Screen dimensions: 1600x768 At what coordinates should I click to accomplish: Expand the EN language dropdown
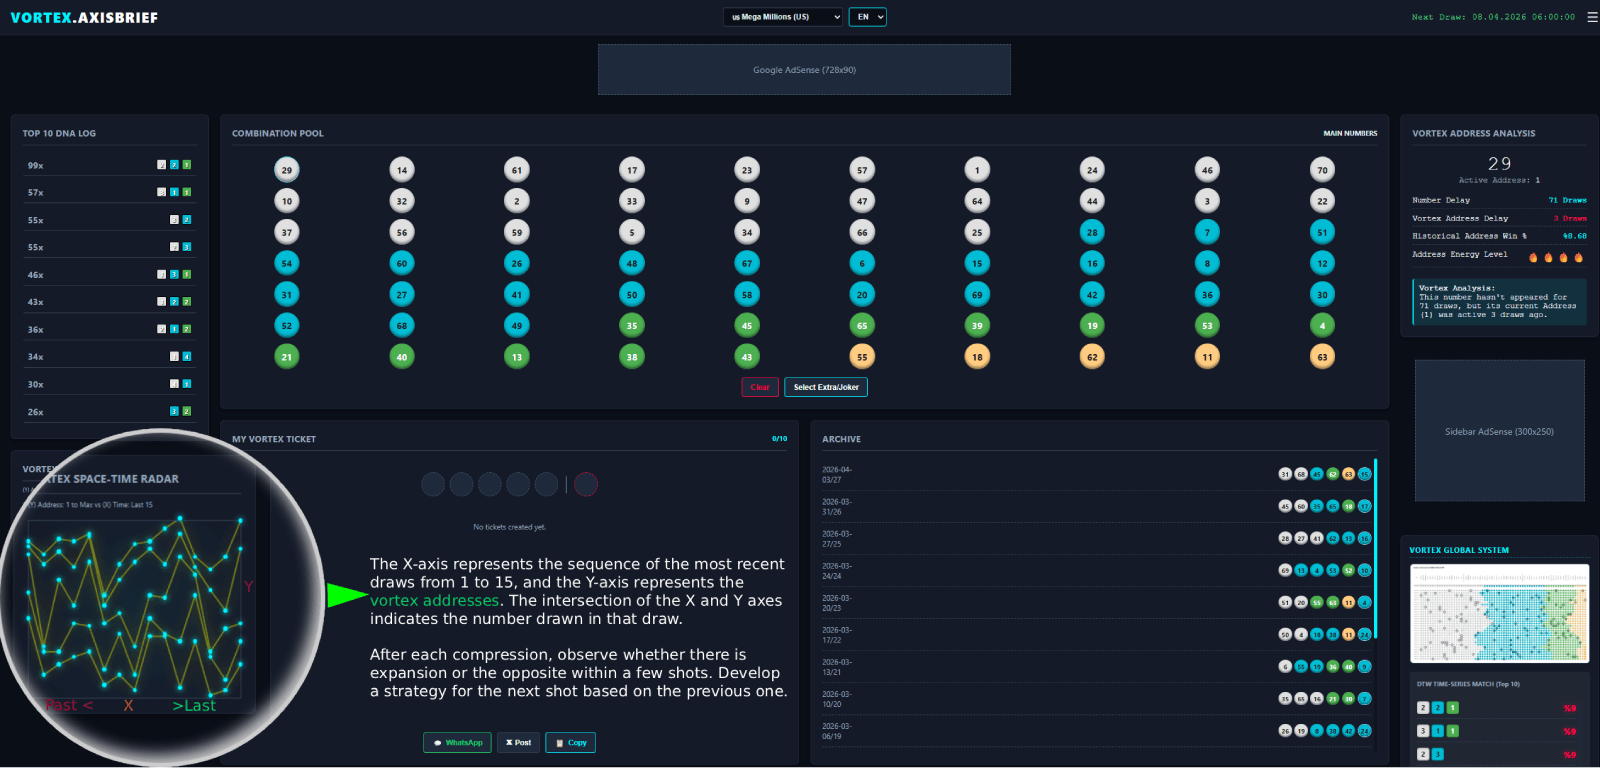coord(867,17)
